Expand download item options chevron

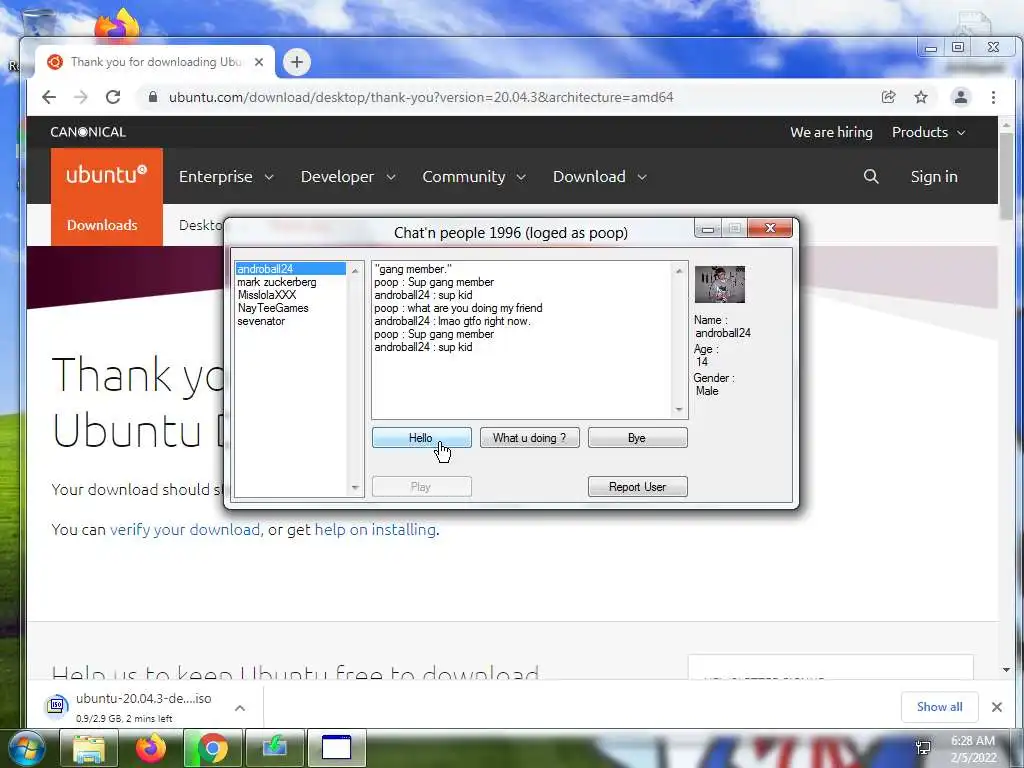coord(240,707)
